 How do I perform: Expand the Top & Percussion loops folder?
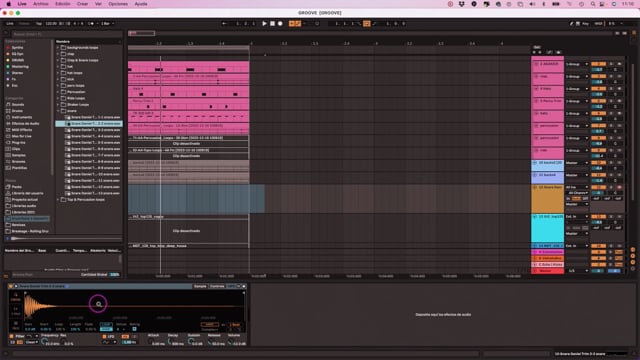coord(58,200)
